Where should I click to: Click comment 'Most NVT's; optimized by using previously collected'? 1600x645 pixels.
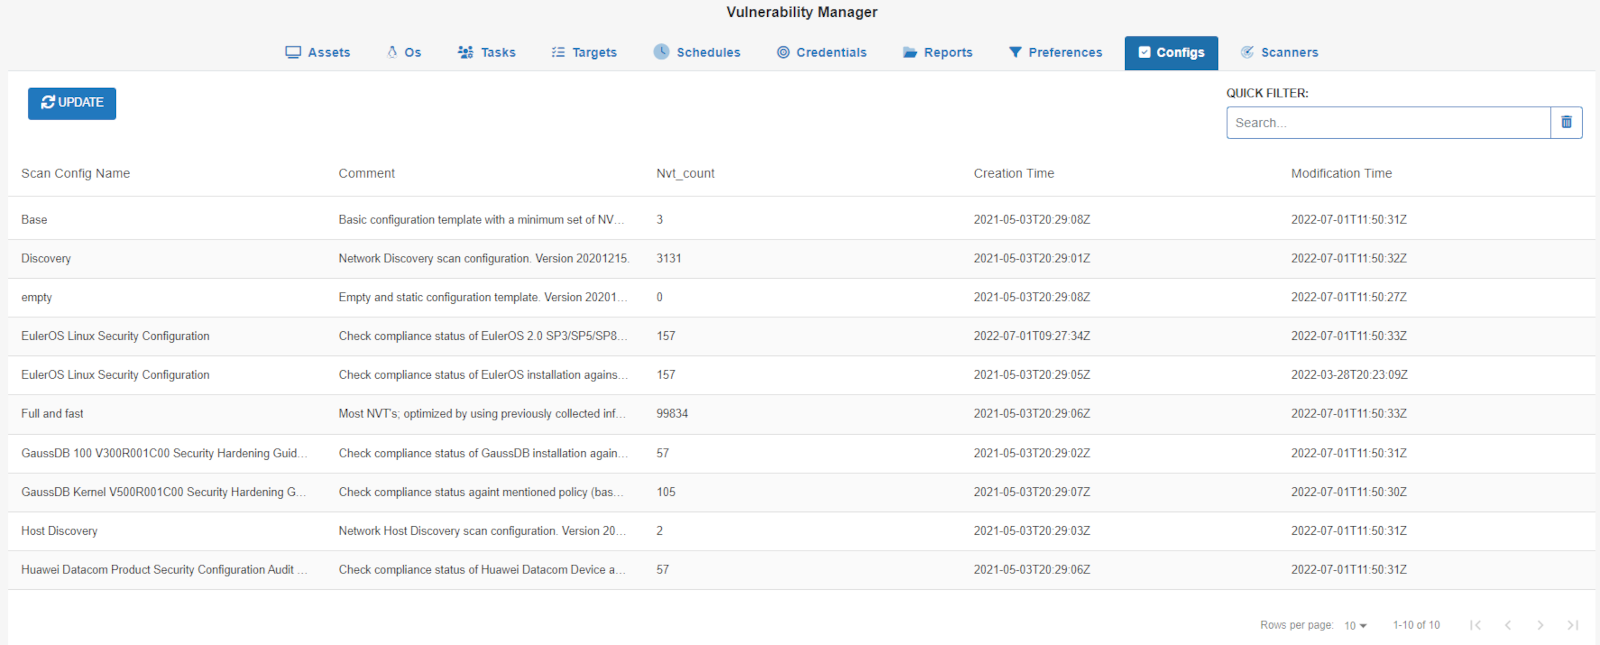482,414
